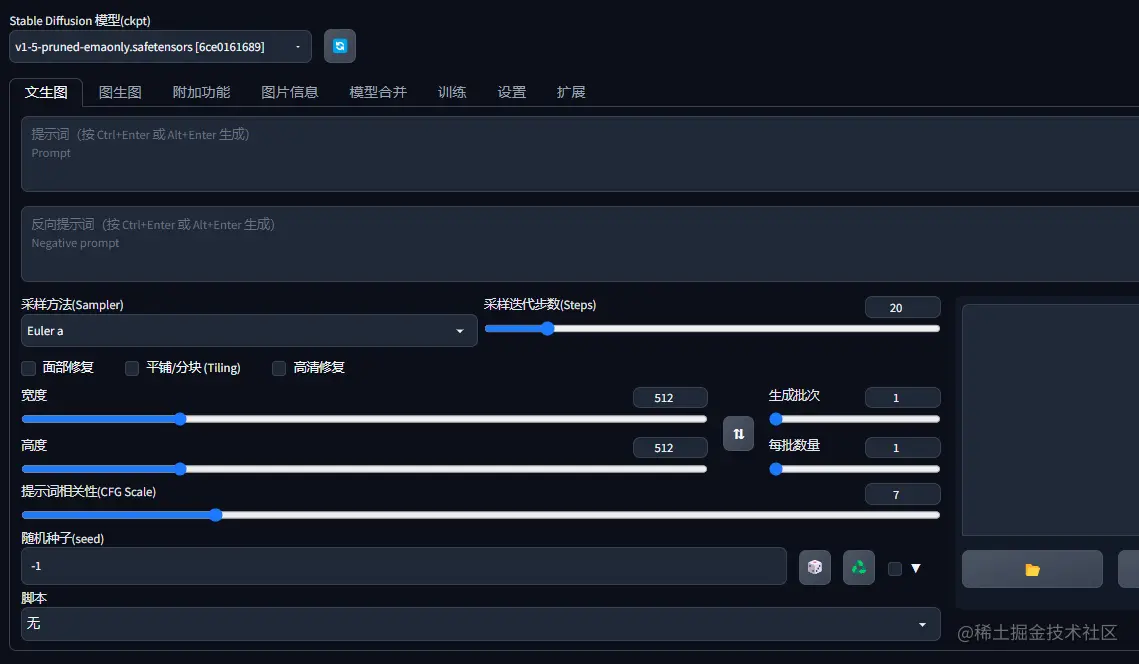
Task: Click the 宽度 number field
Action: tap(670, 397)
